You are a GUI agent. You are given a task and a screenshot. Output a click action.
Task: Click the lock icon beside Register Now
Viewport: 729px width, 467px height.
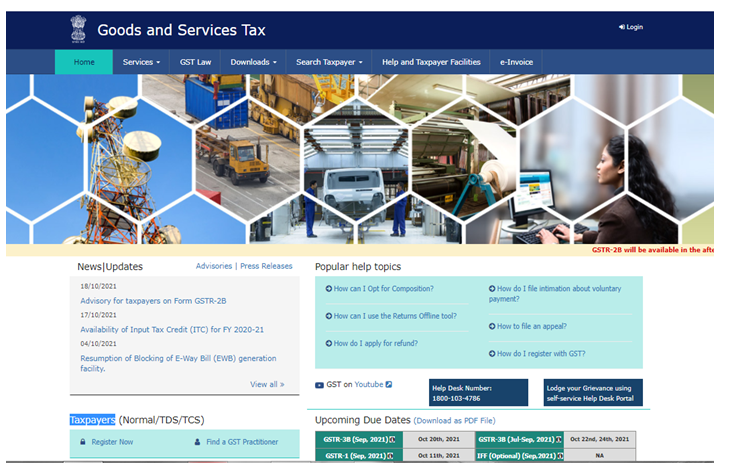click(83, 442)
